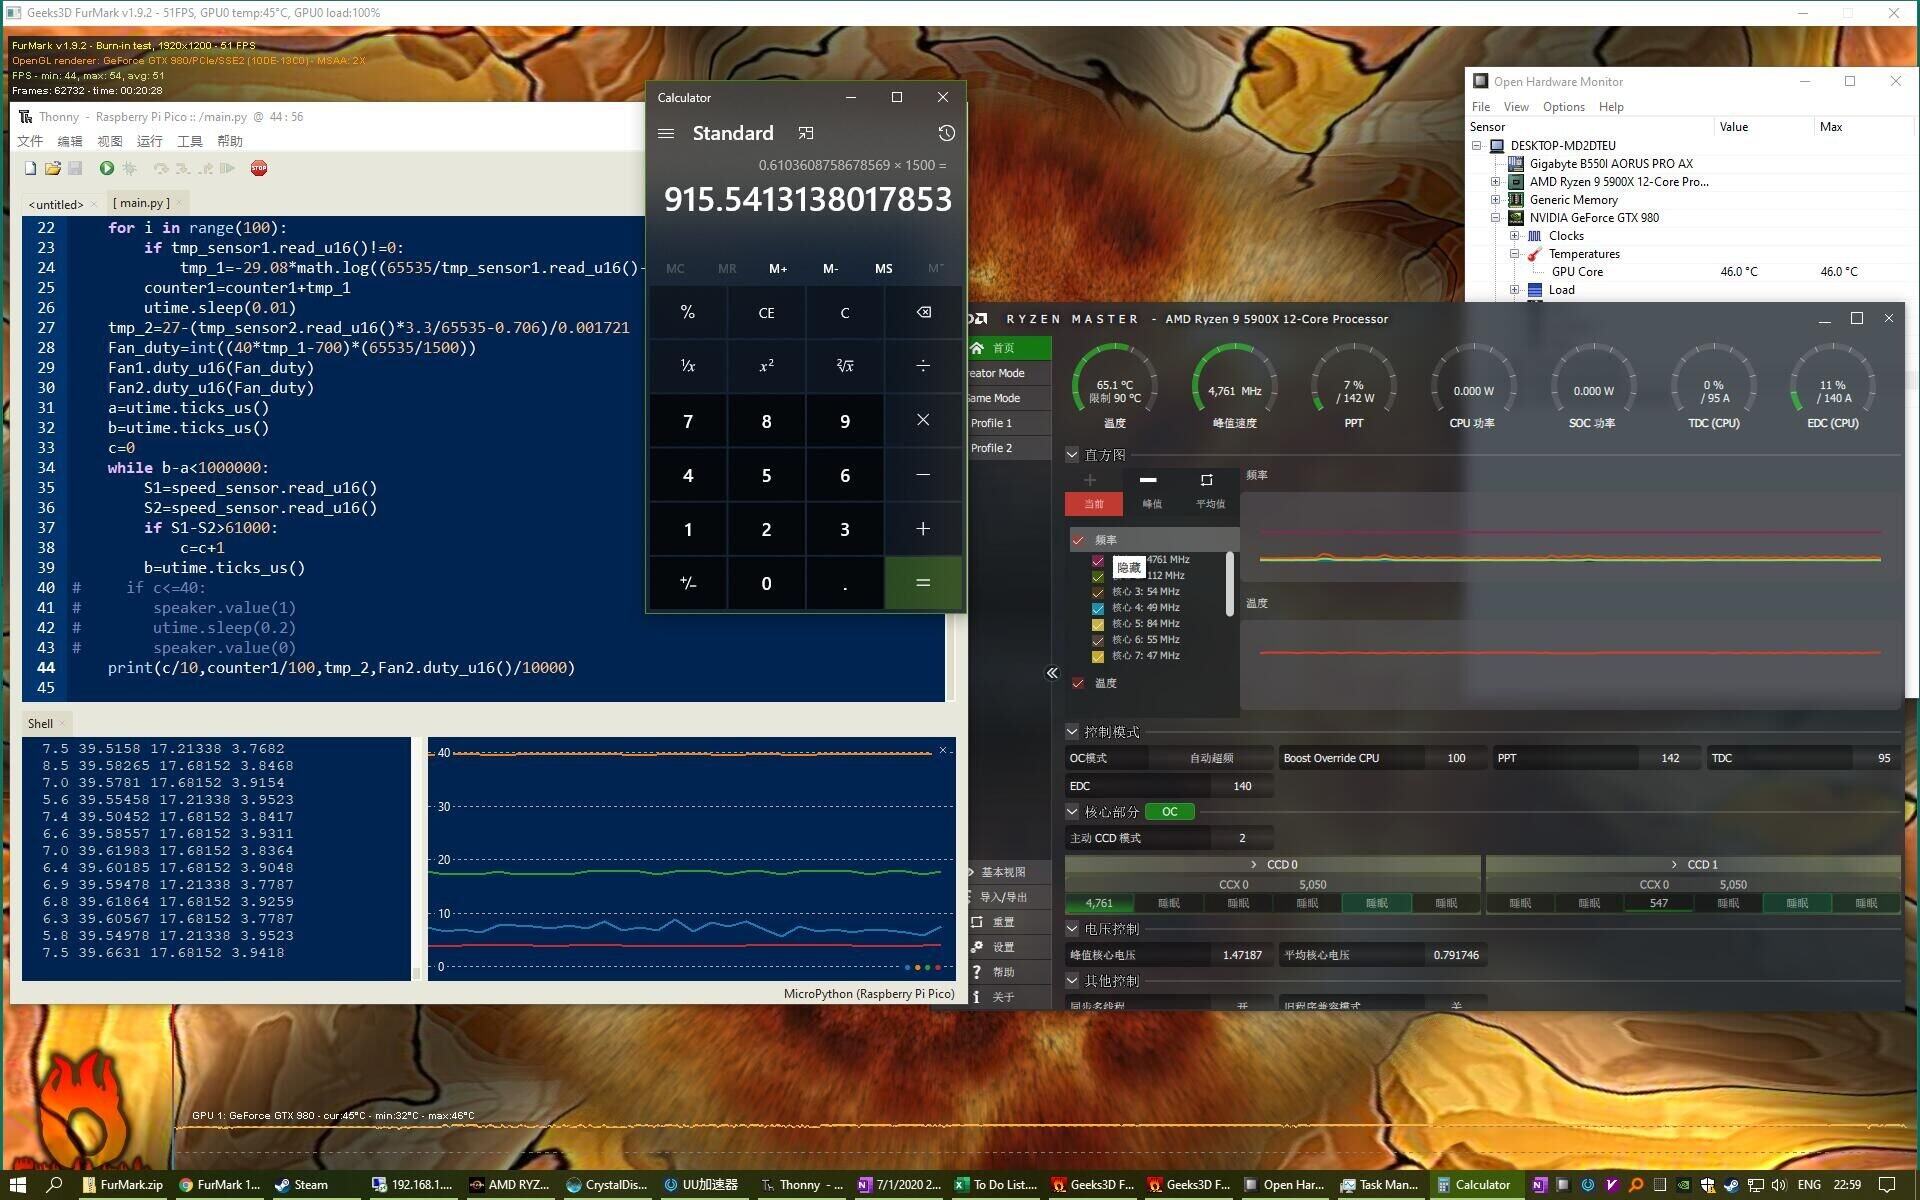Collapse the 控制模式 control mode section
This screenshot has width=1920, height=1200.
(x=1072, y=732)
